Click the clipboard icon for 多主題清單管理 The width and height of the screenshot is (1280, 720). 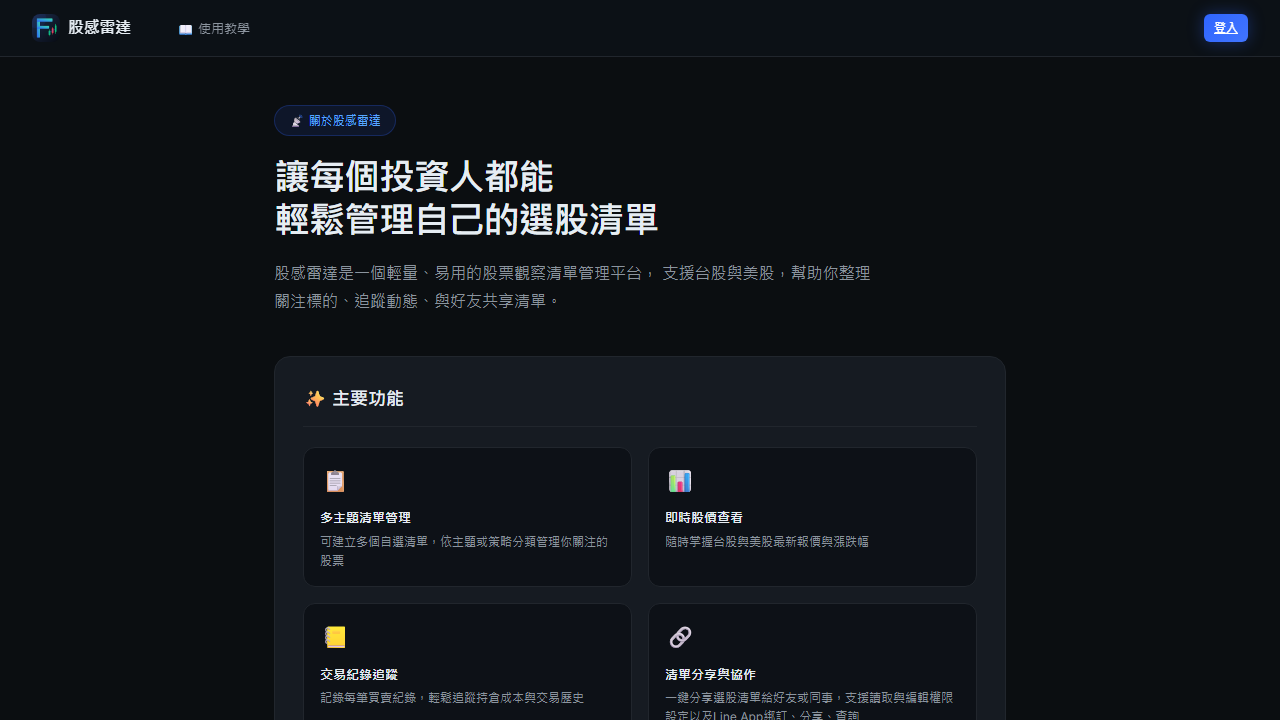tap(335, 481)
